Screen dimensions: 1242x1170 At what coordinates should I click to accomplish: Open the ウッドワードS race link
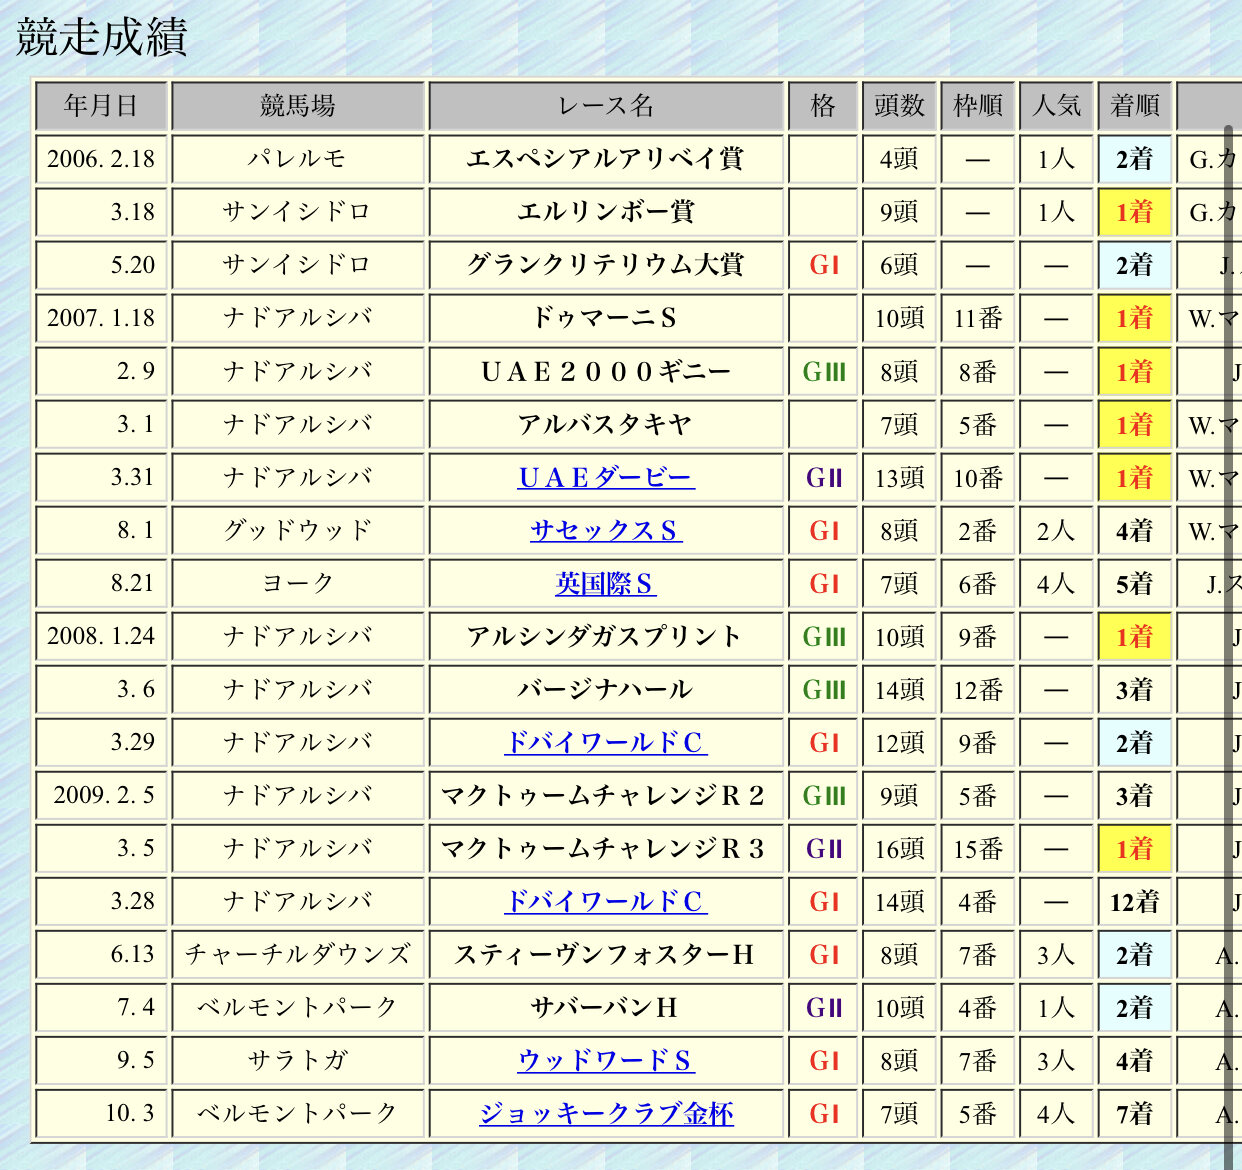pos(606,1061)
